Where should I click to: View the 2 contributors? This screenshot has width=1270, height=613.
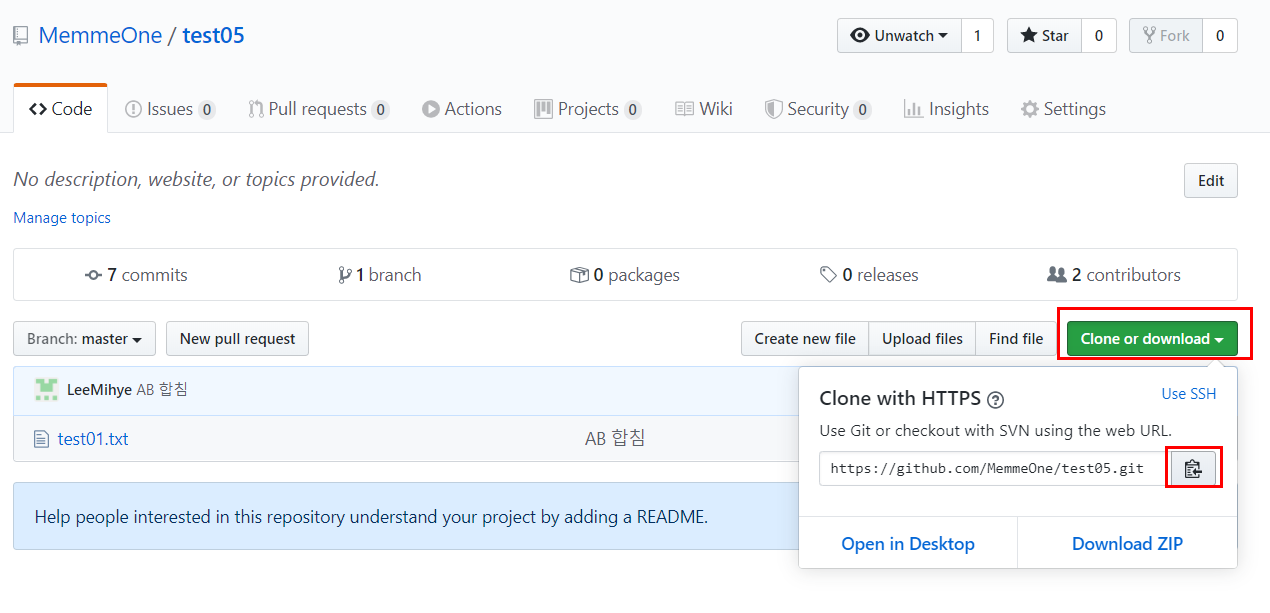1114,275
